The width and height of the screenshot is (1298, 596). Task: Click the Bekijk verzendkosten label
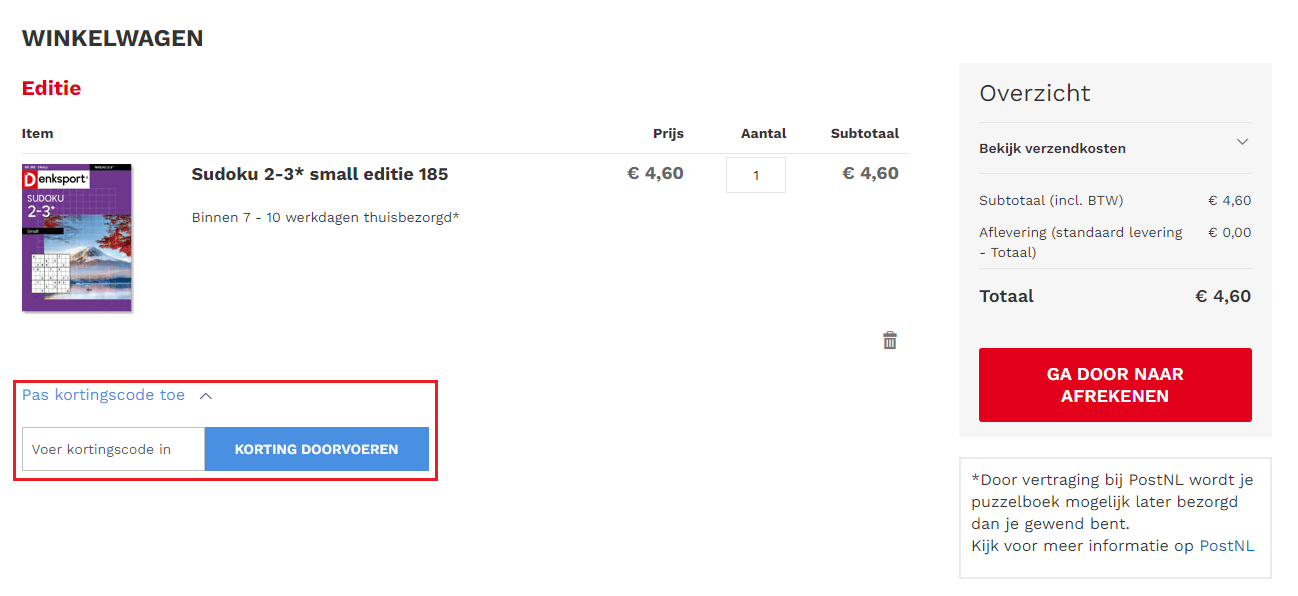point(1052,148)
